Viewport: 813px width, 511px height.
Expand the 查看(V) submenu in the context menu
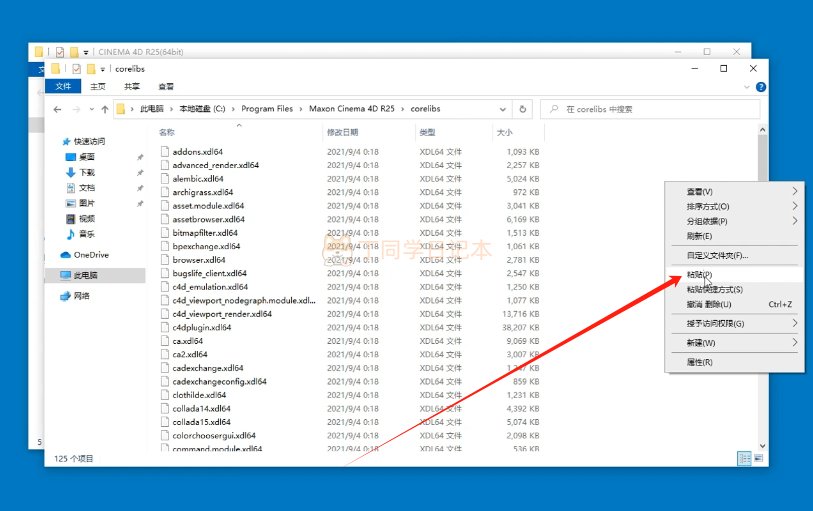(x=700, y=191)
